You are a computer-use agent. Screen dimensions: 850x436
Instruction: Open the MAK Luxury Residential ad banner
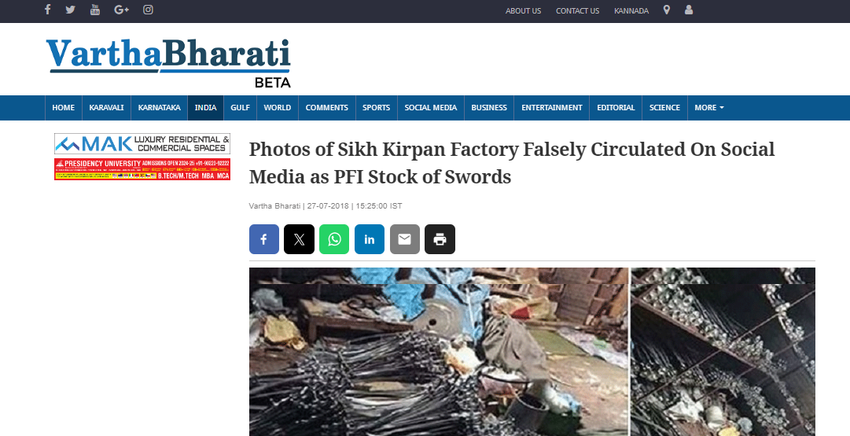[x=142, y=144]
